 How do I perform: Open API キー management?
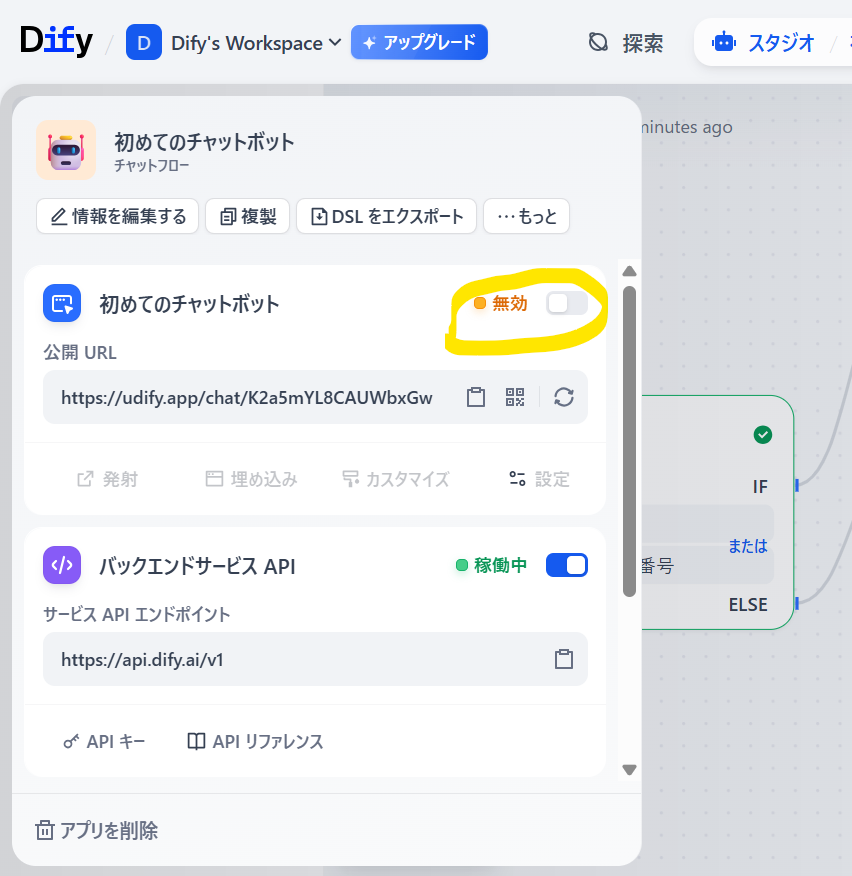coord(104,741)
